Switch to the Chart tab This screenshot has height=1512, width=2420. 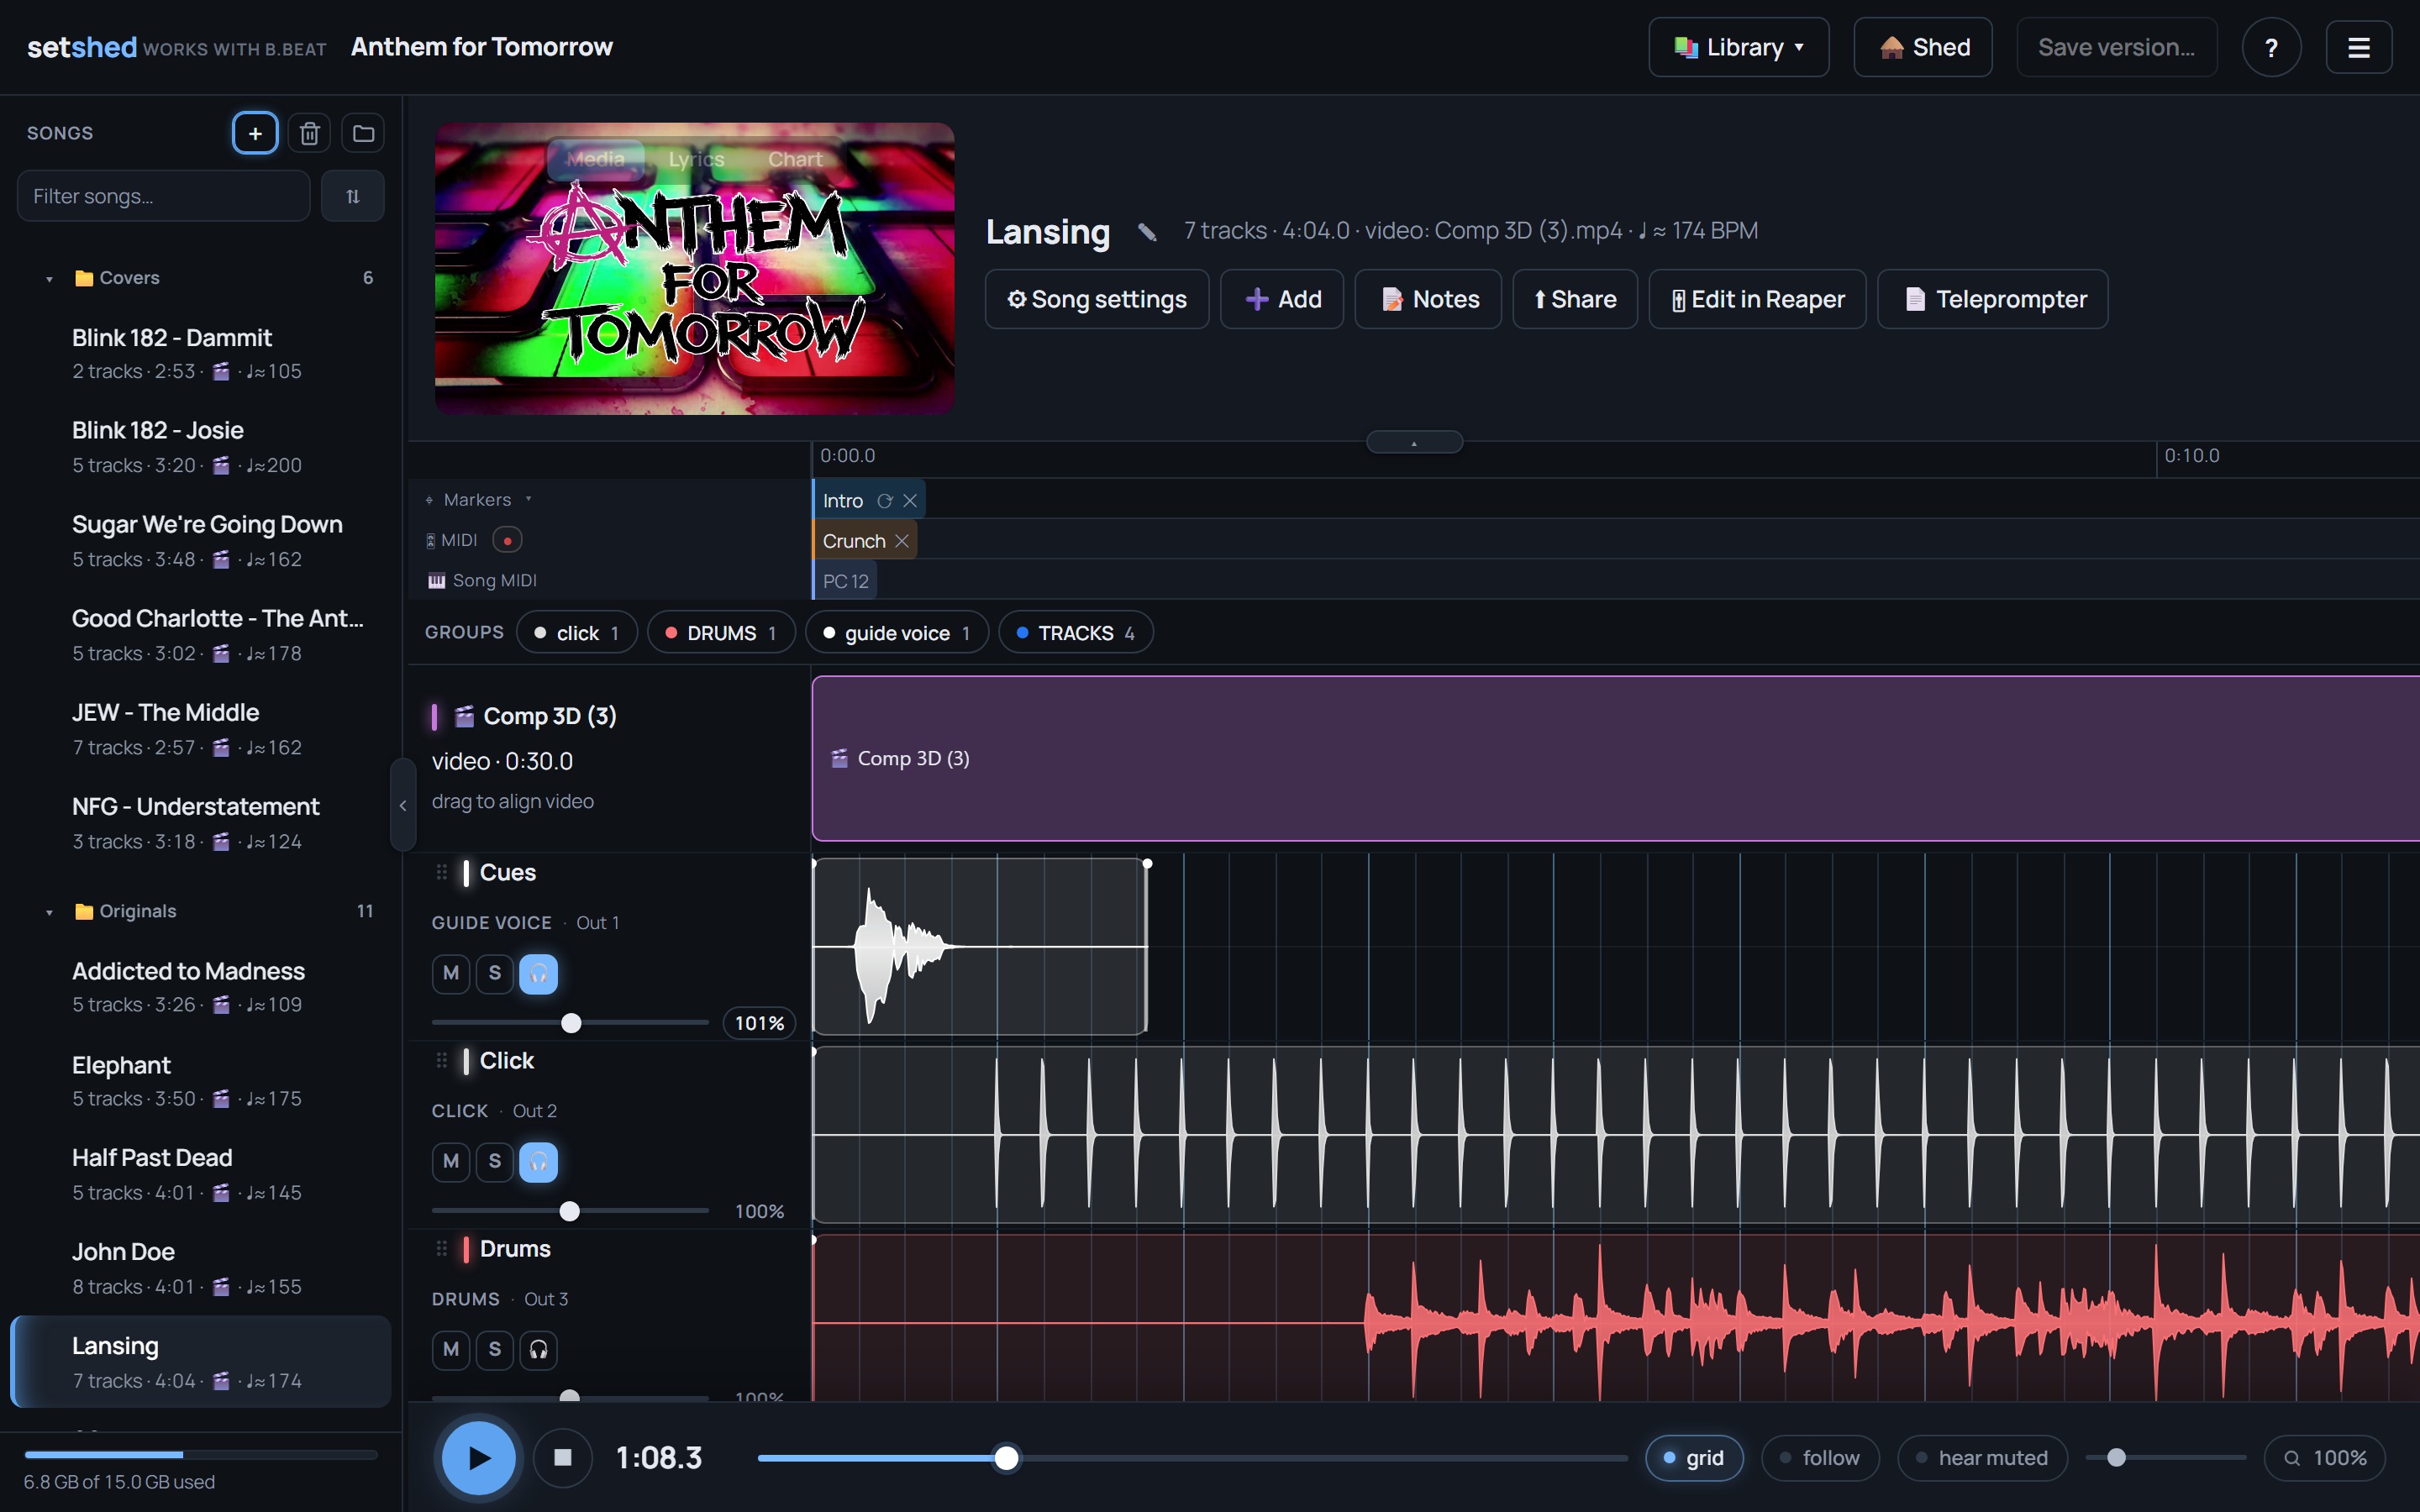coord(795,159)
